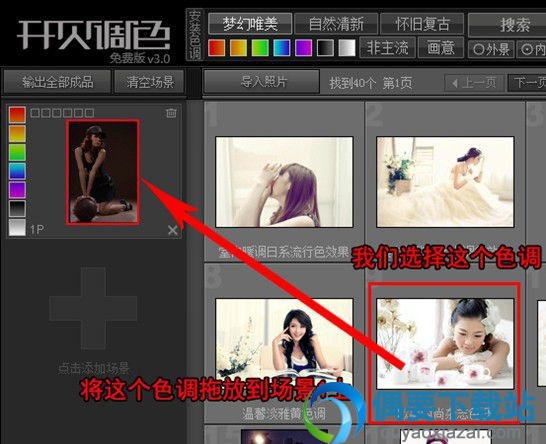Choose red swatch in scene panel

pyautogui.click(x=17, y=115)
